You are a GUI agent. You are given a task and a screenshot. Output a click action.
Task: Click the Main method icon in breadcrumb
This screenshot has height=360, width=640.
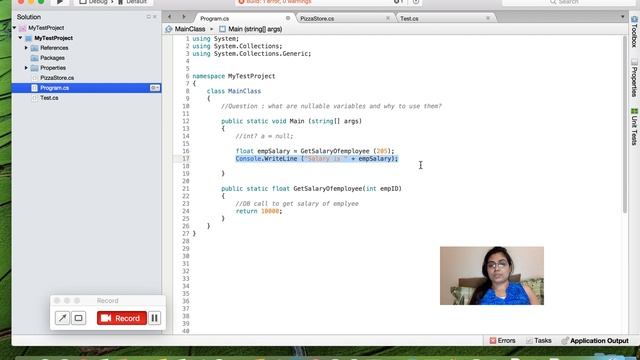point(222,29)
